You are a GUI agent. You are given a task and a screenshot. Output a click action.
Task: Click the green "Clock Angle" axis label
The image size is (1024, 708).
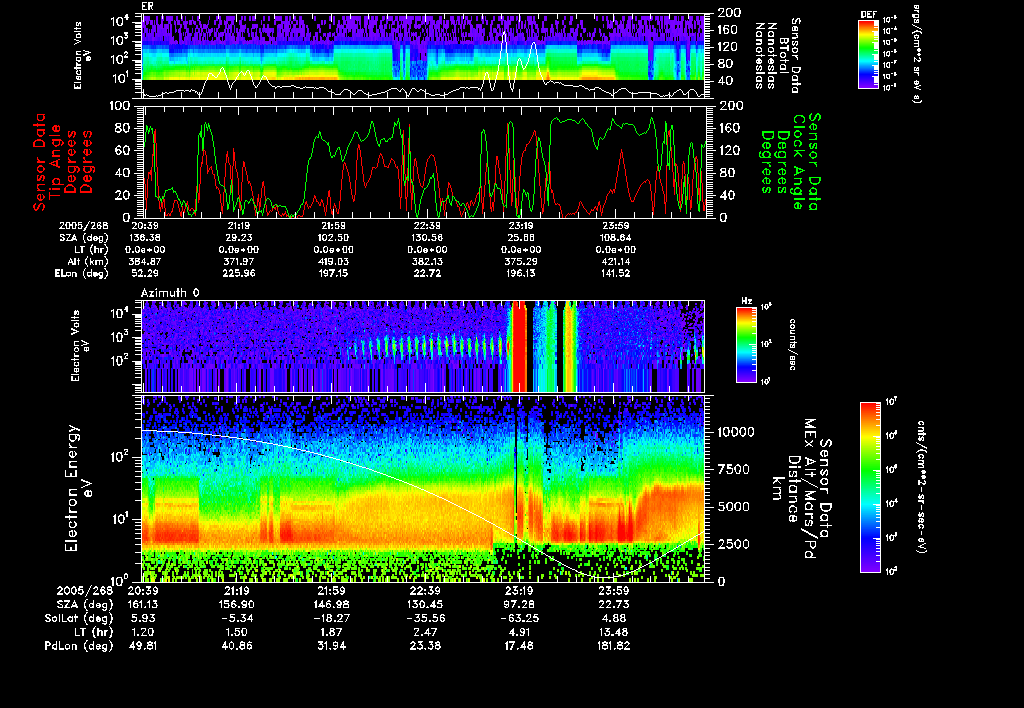coord(798,162)
